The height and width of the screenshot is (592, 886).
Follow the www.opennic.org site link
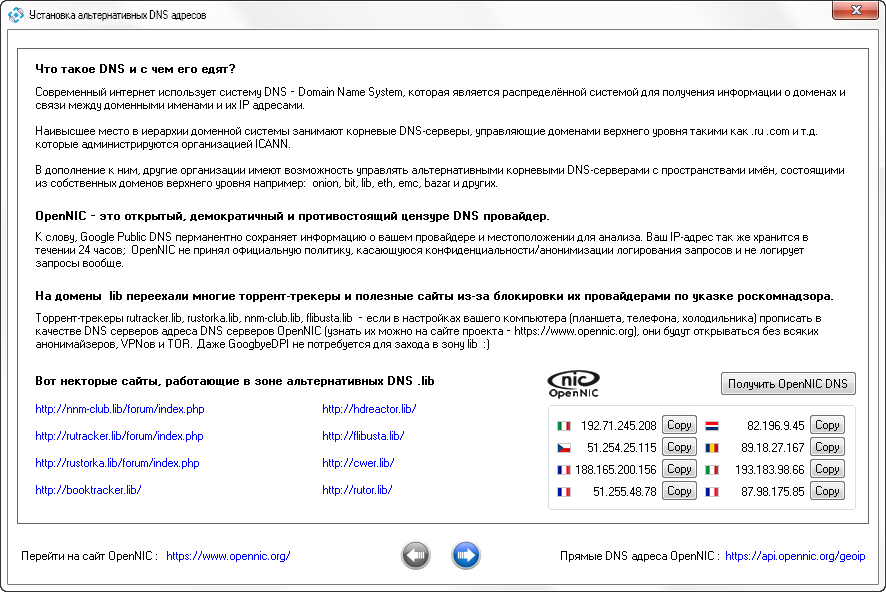228,556
